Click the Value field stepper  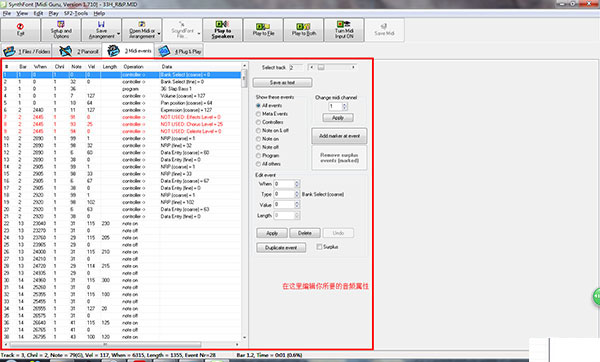(297, 205)
